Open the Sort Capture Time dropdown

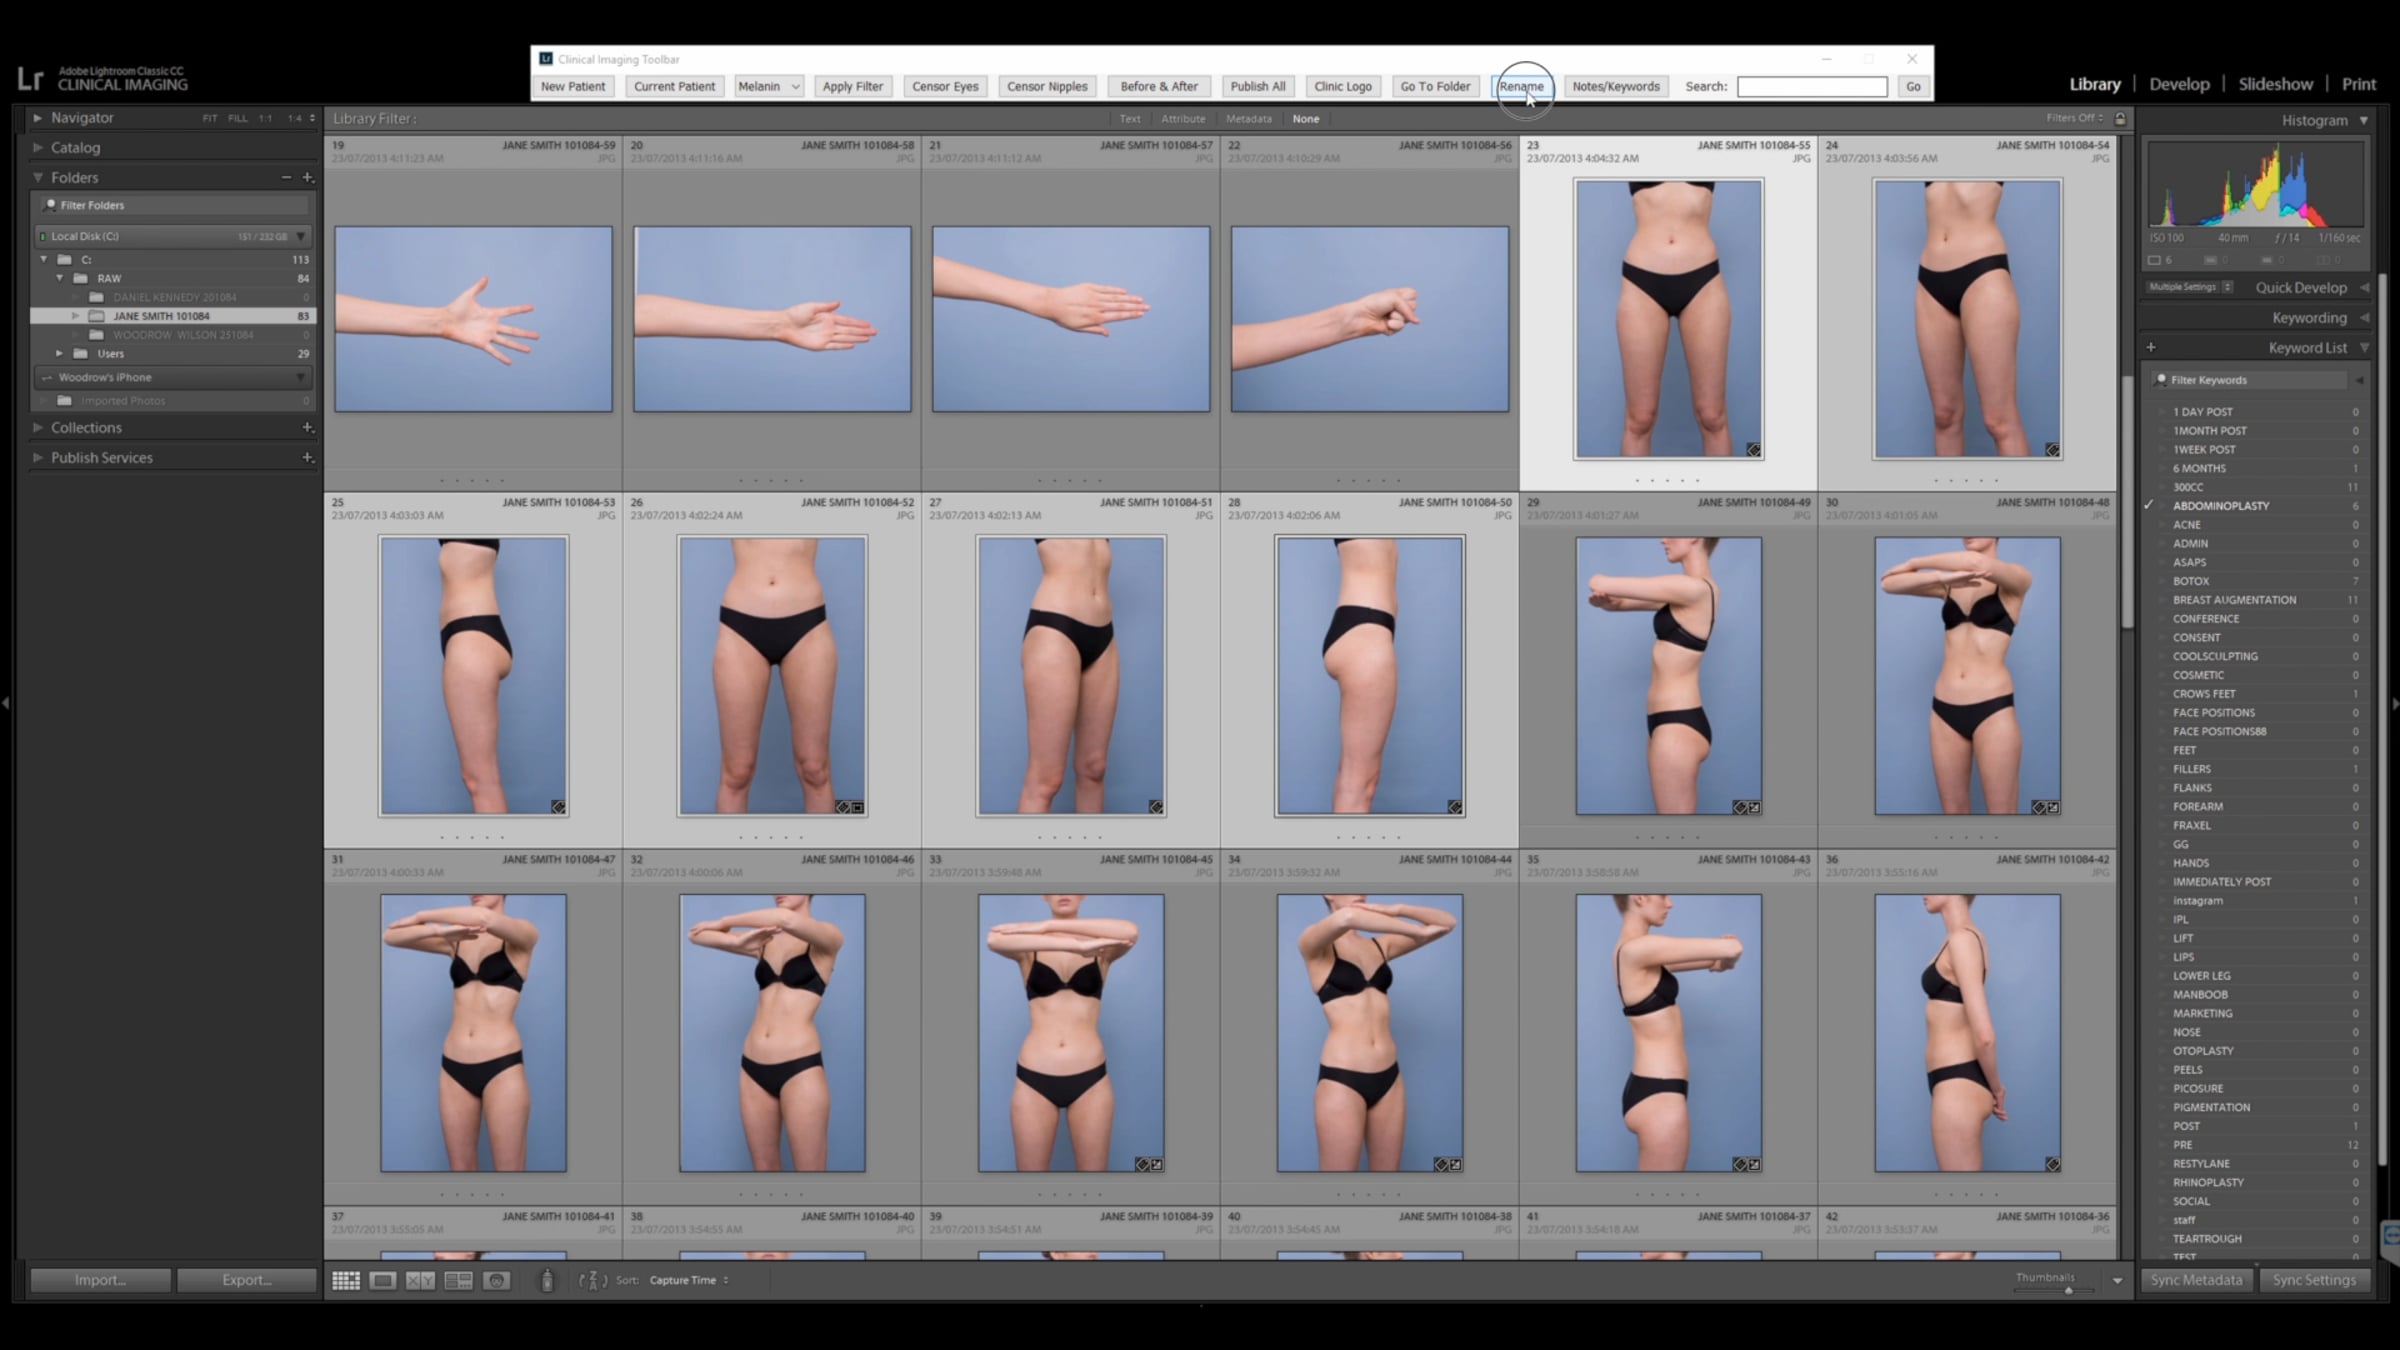click(x=689, y=1280)
